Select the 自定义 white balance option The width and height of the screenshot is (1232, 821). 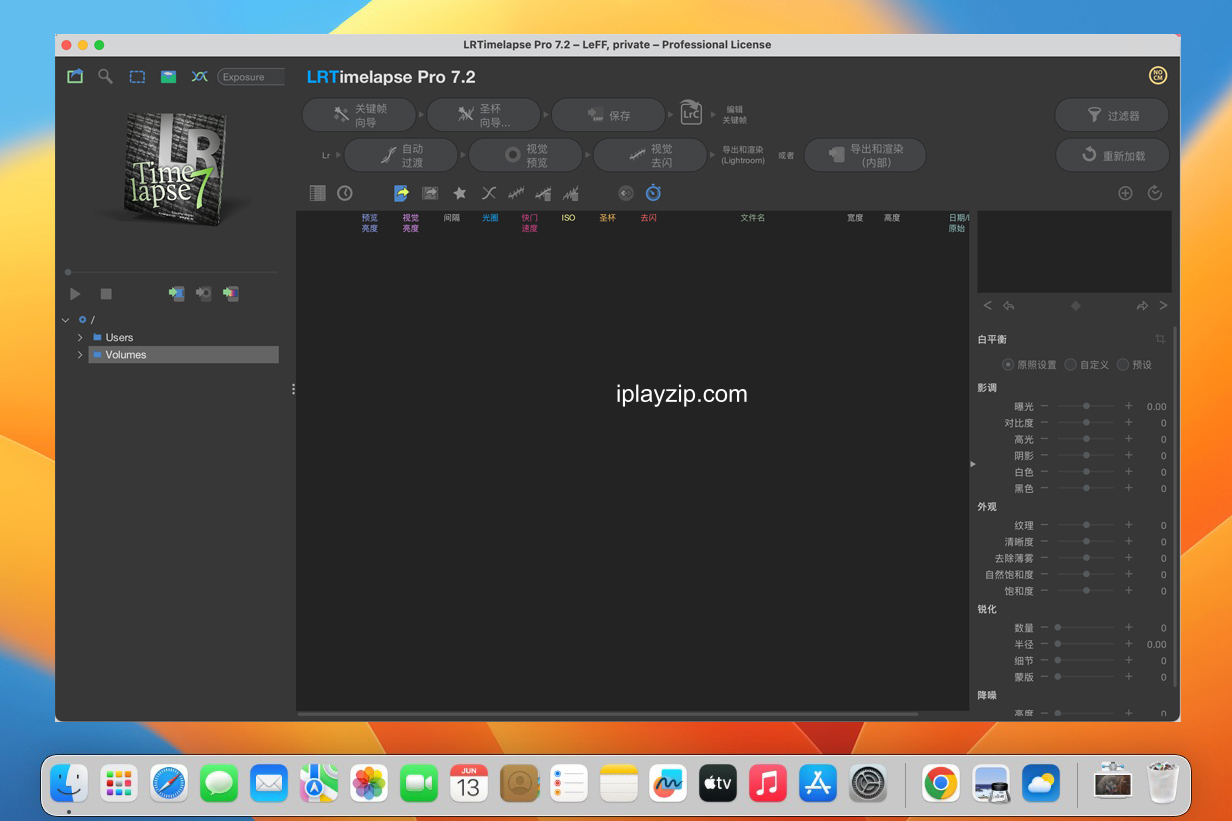click(x=1087, y=365)
